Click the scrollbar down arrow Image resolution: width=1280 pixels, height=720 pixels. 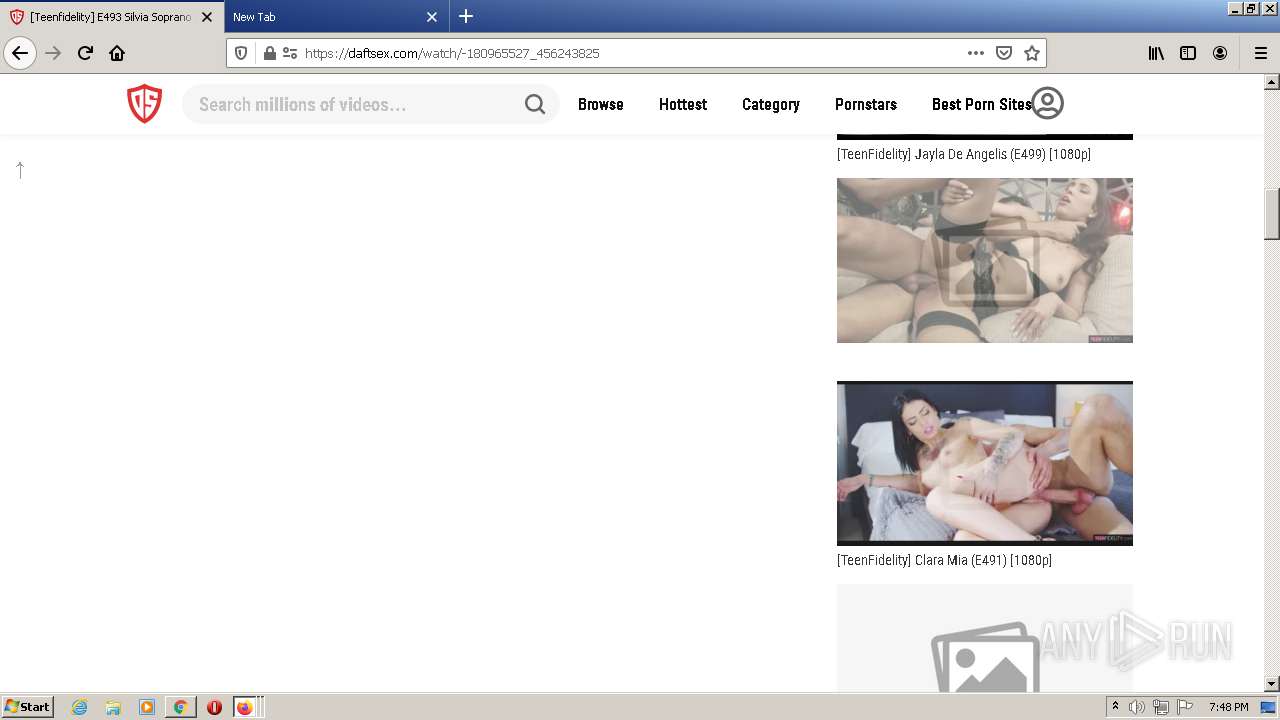click(x=1272, y=684)
